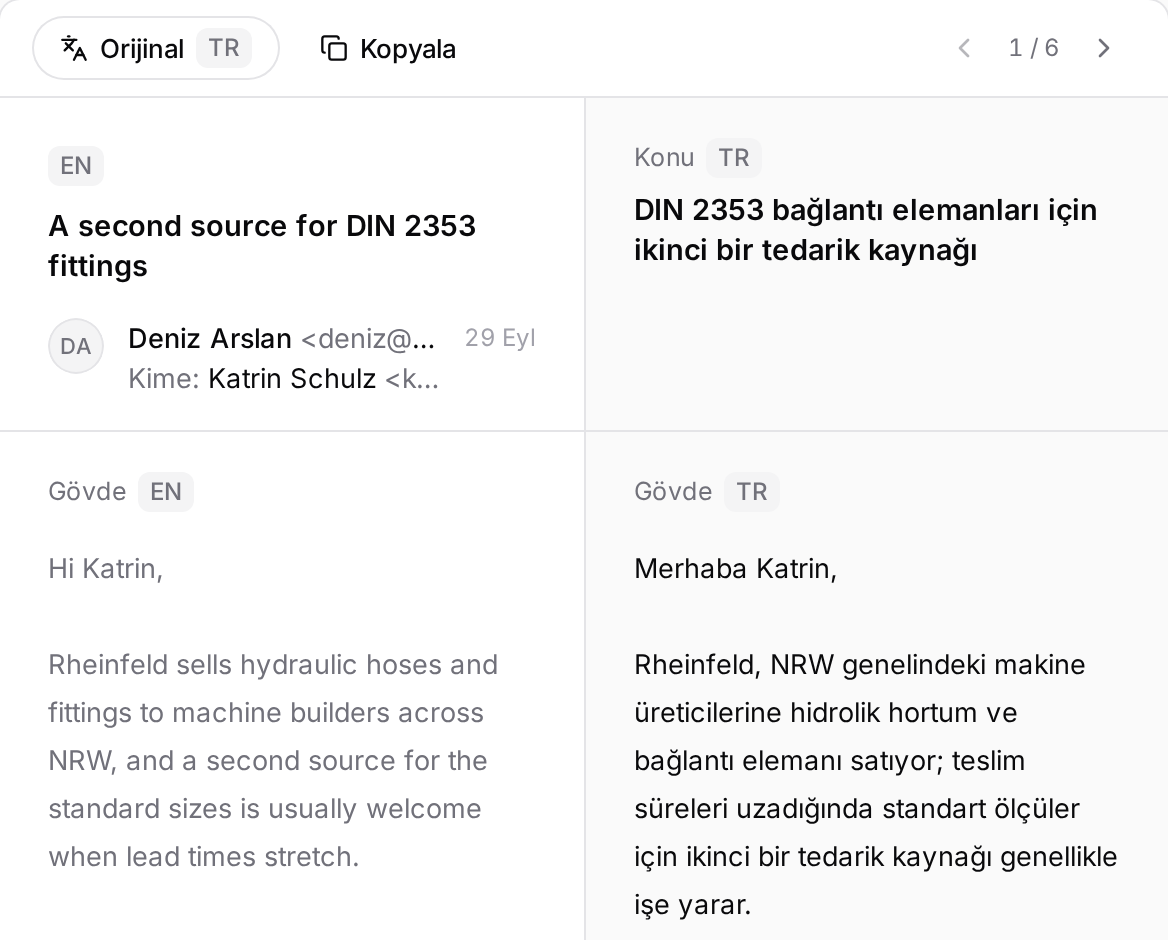Go to previous message with left chevron
Viewport: 1168px width, 940px height.
coord(964,48)
